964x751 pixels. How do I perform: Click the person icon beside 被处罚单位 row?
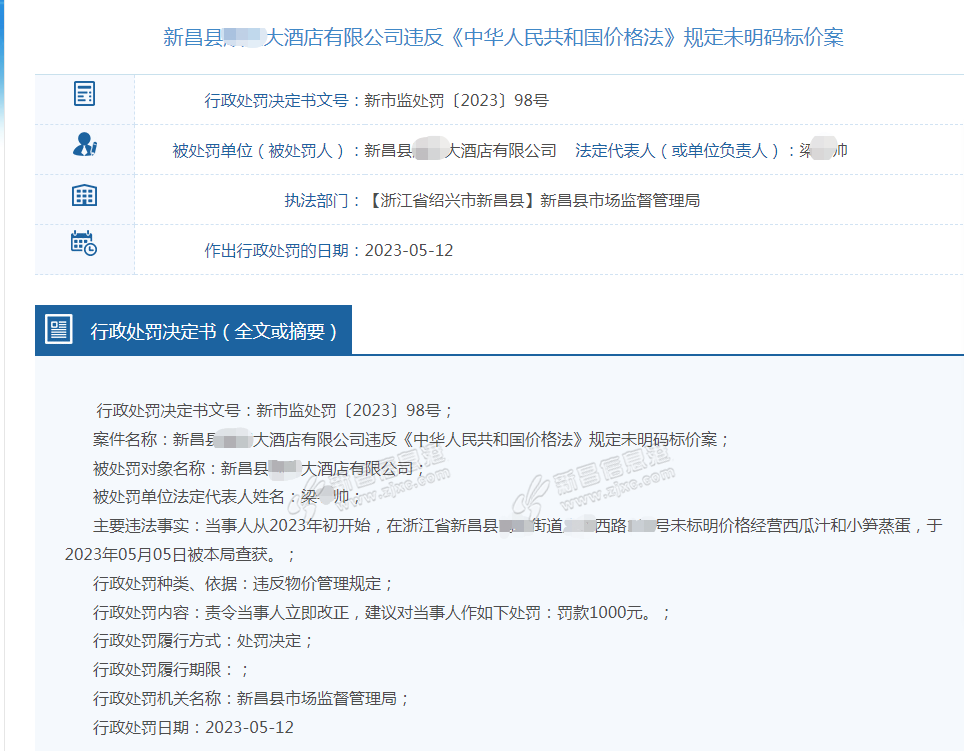(x=85, y=145)
